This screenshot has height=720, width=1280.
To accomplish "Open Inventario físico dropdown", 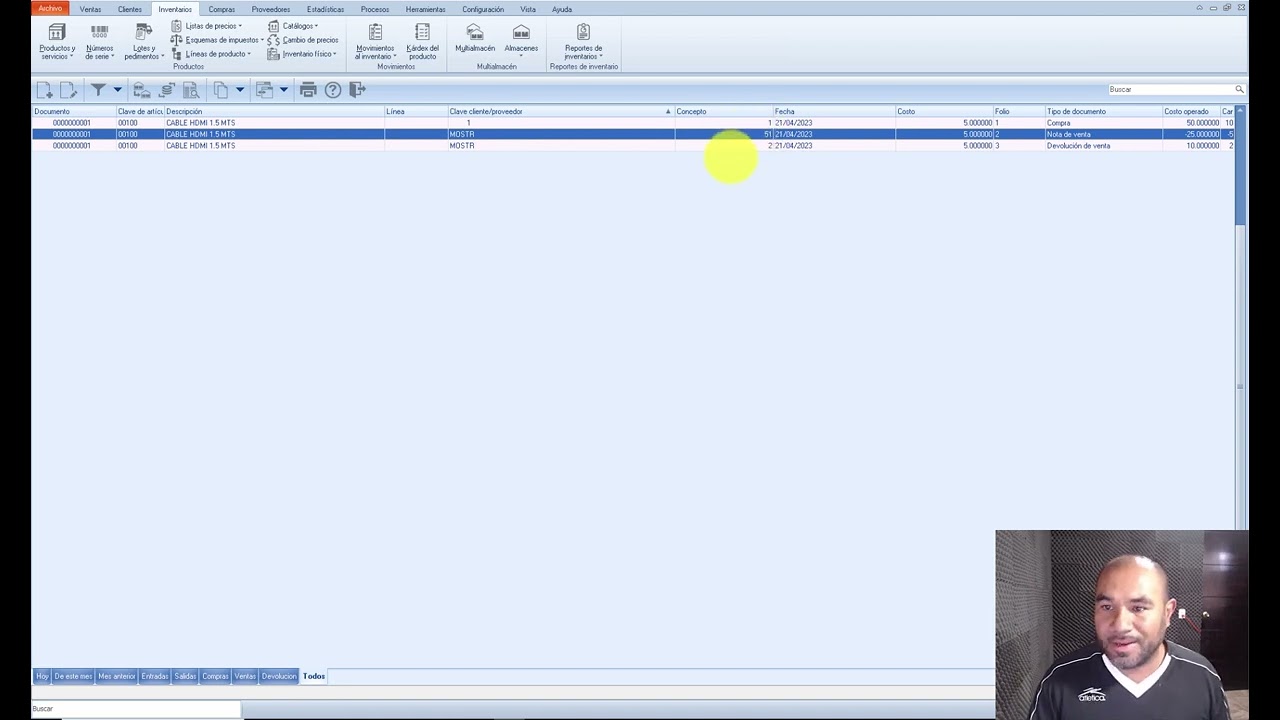I will [x=302, y=54].
